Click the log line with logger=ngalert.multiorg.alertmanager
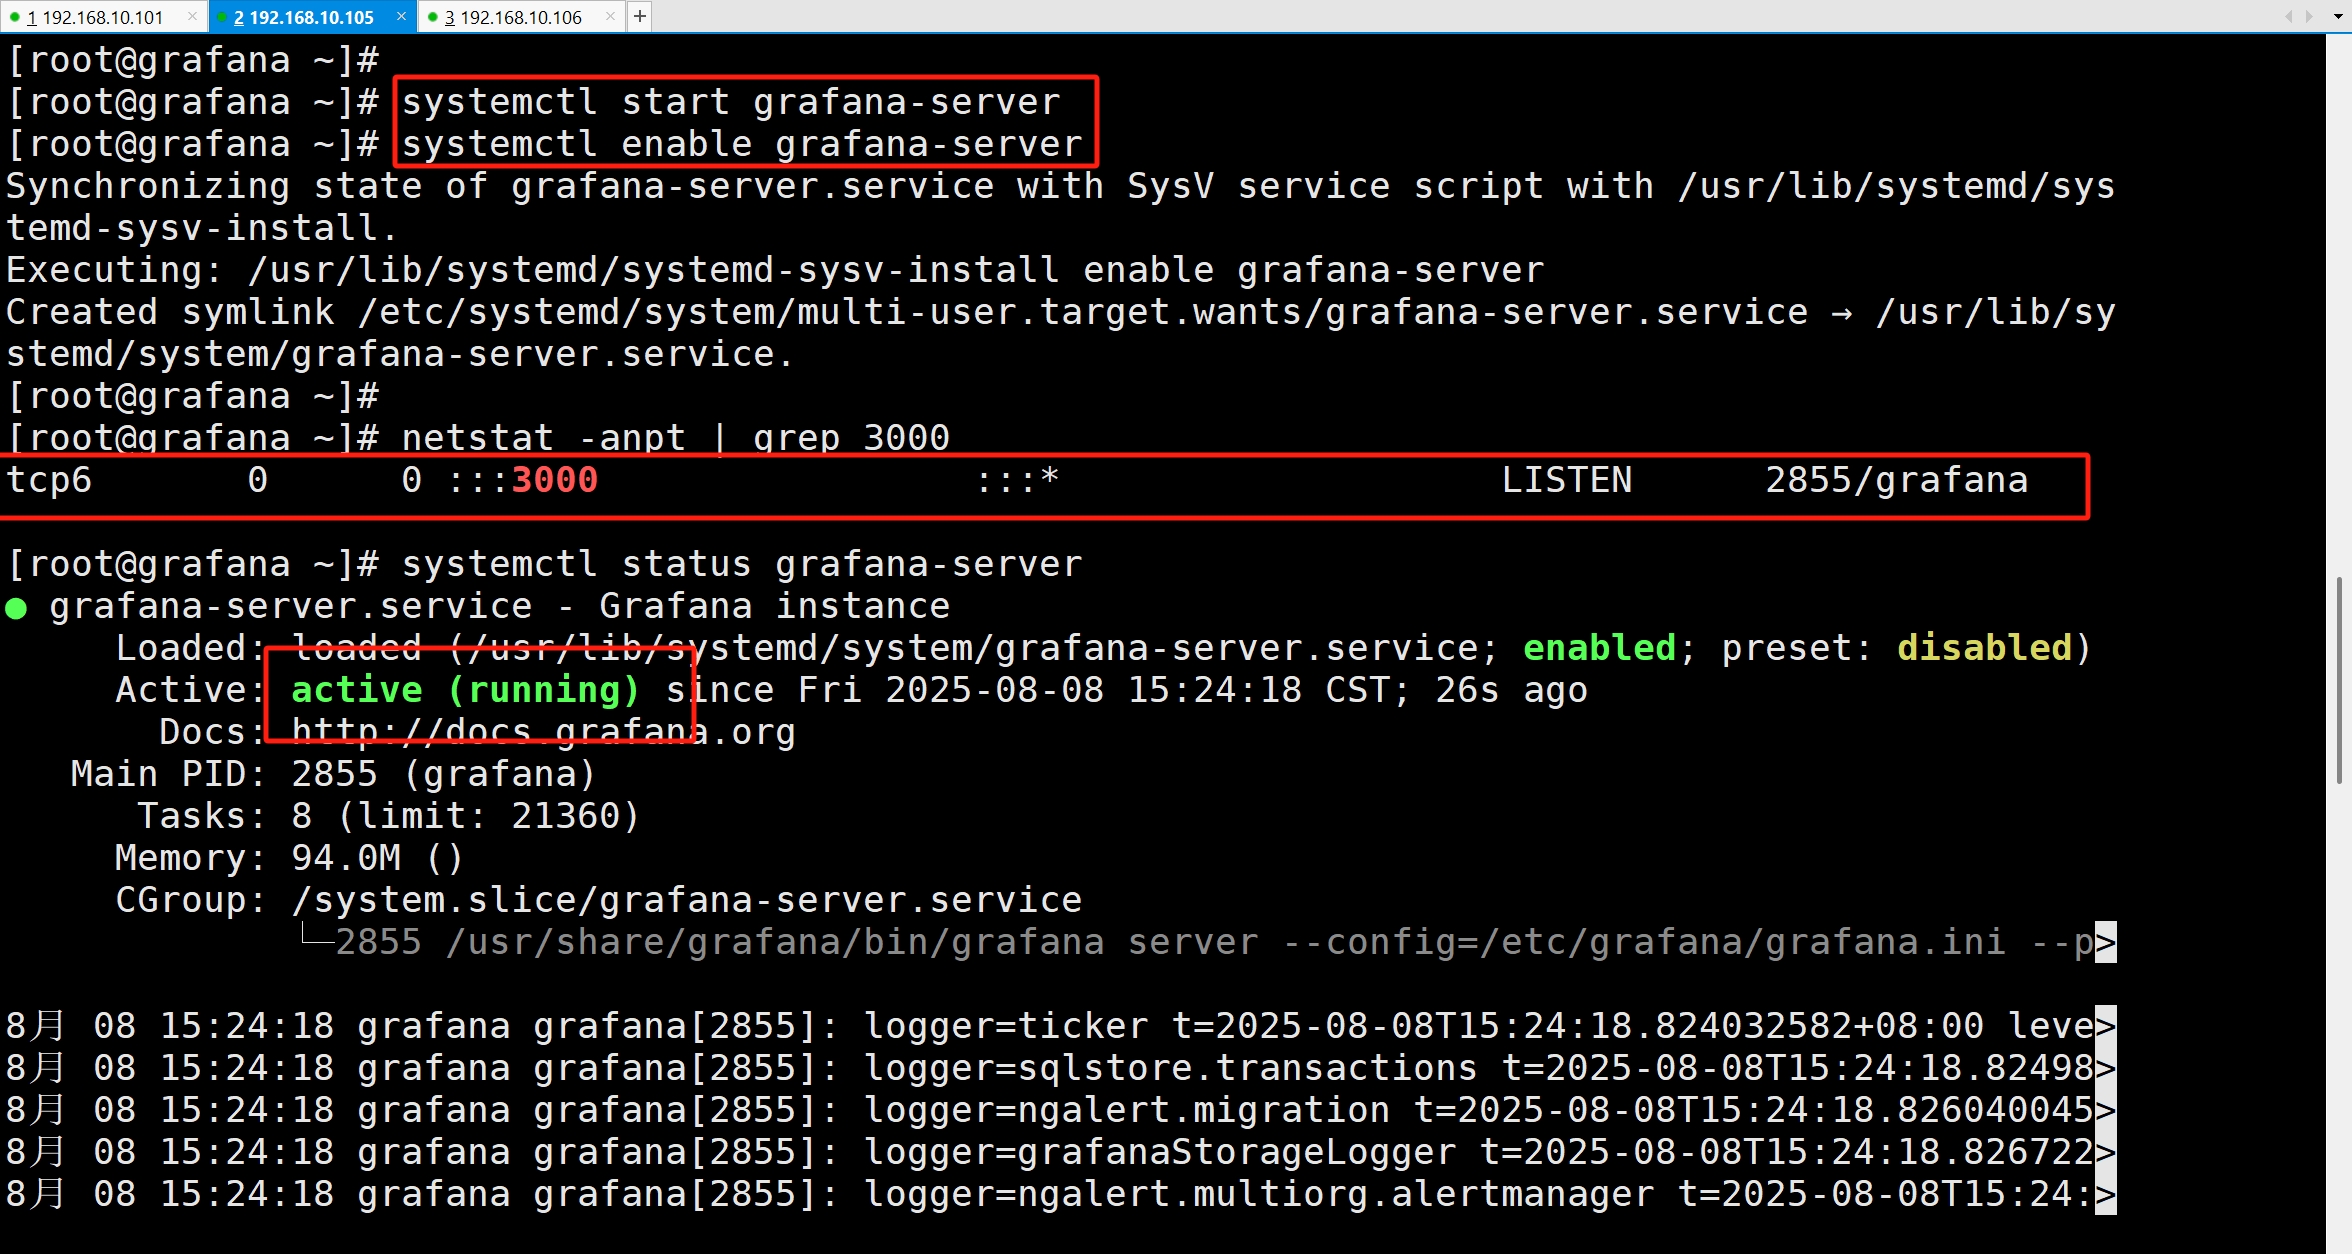Screen dimensions: 2352x1254 coord(1061,1194)
